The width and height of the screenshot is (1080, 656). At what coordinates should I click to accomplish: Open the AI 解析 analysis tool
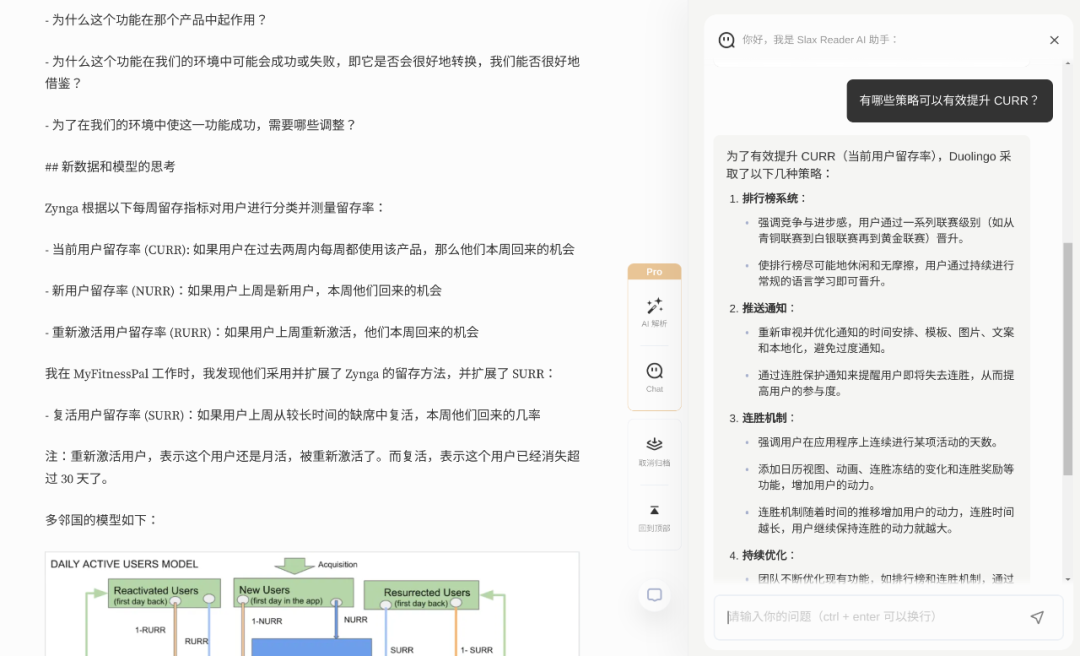pyautogui.click(x=654, y=312)
